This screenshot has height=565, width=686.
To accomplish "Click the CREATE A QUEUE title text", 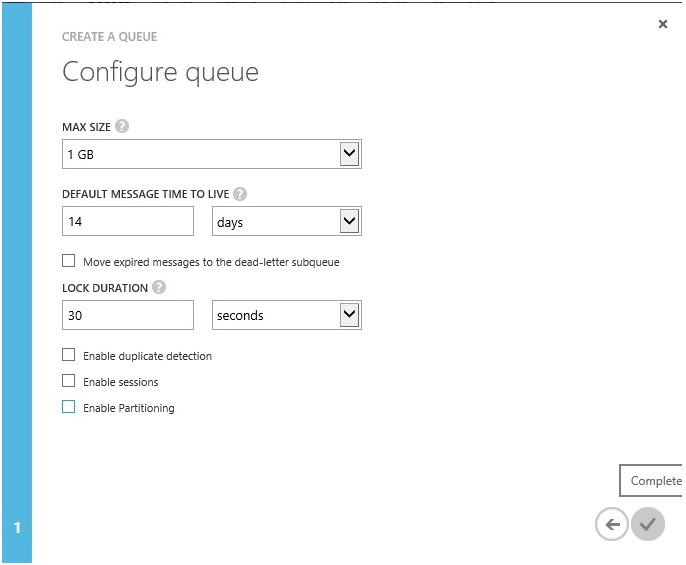I will pos(109,37).
